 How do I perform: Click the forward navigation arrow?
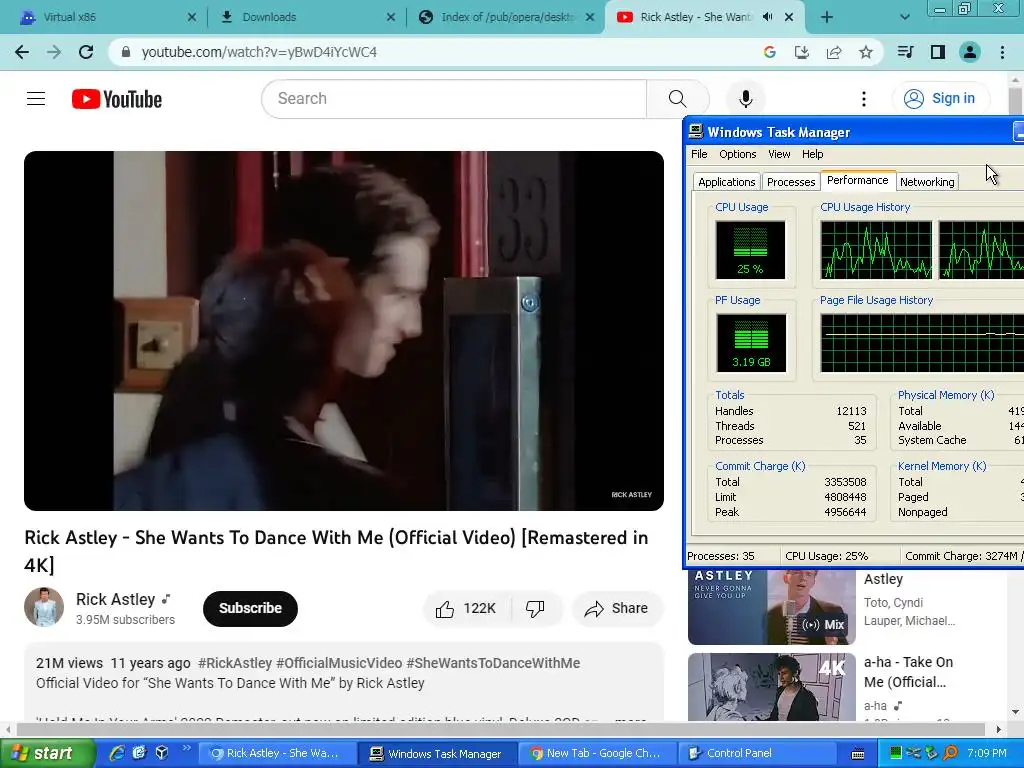54,52
